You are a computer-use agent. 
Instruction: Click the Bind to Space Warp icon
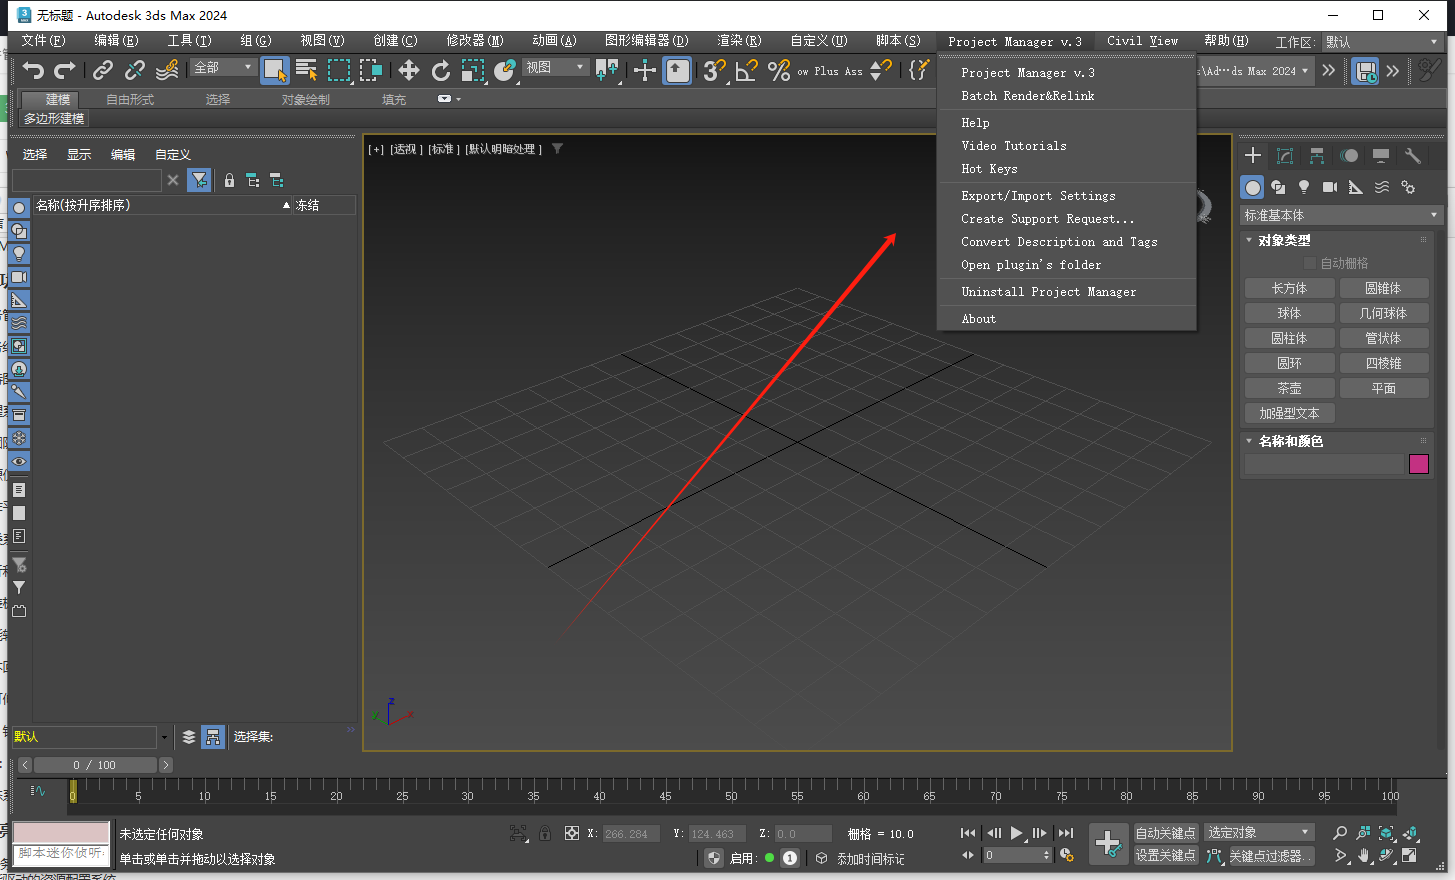pyautogui.click(x=167, y=70)
